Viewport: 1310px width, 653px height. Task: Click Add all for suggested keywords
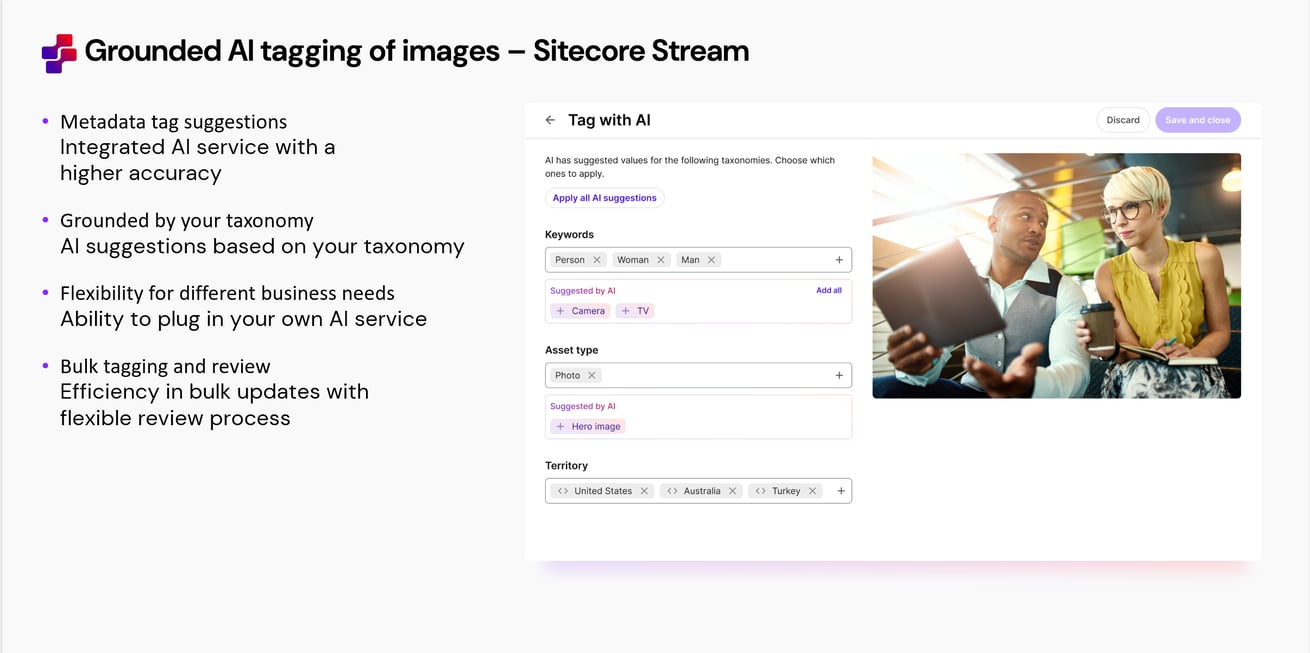tap(829, 290)
